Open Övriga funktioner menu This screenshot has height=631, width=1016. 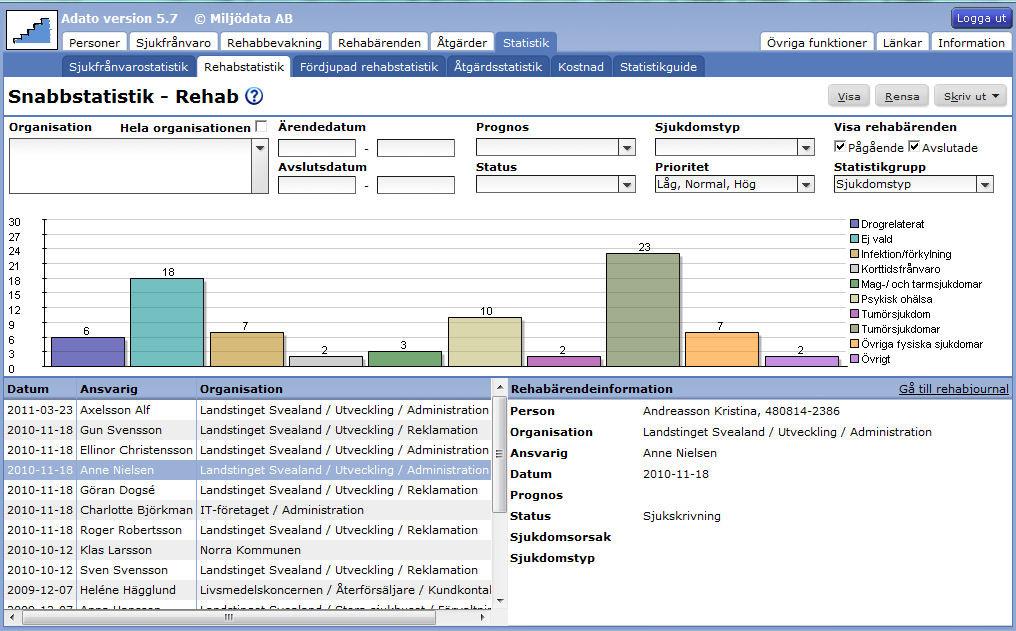(816, 43)
